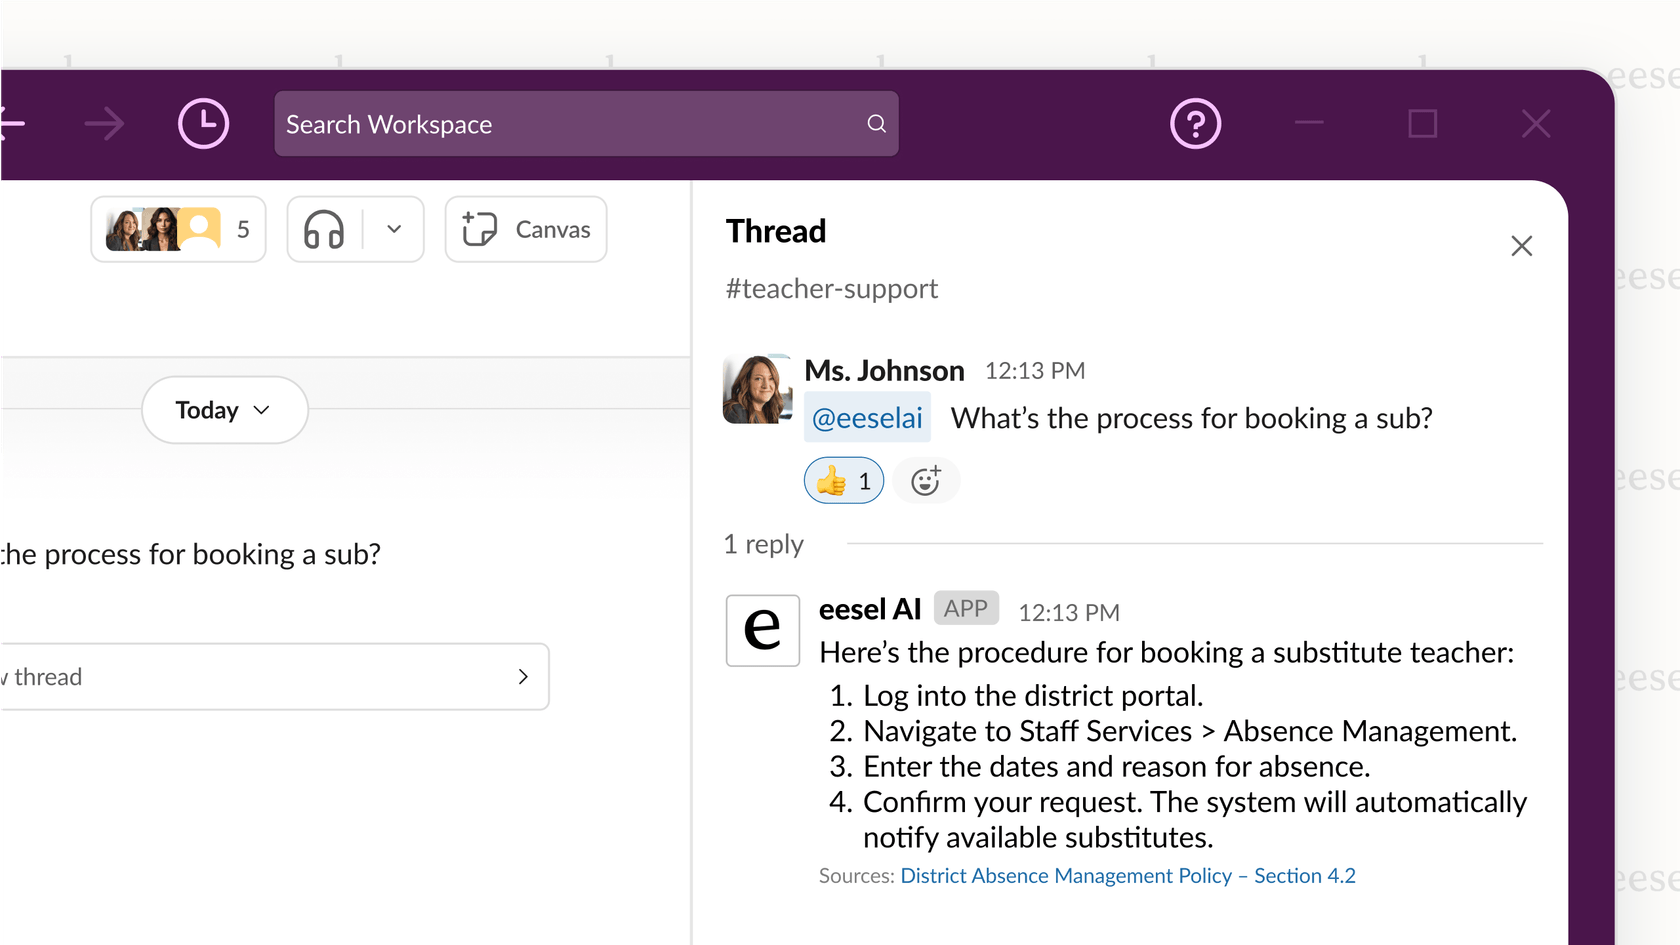Open the Thread panel header
This screenshot has width=1680, height=945.
click(776, 231)
